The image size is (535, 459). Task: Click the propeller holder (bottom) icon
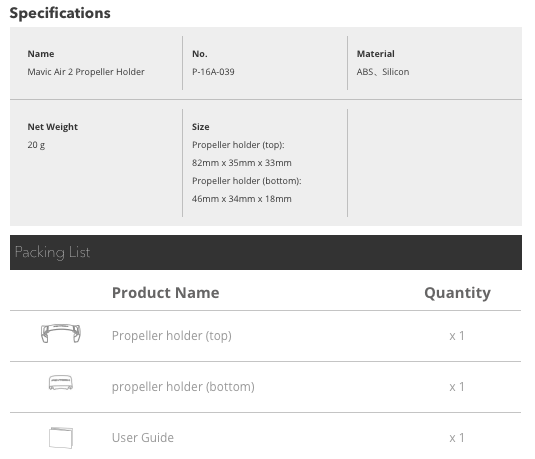coord(61,383)
